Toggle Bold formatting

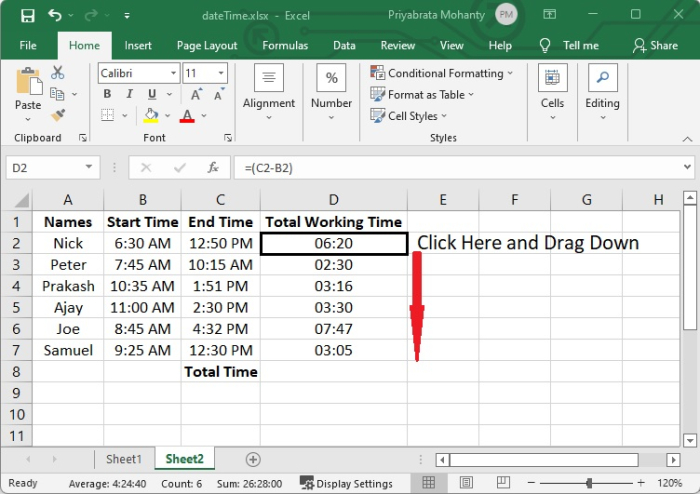coord(107,94)
